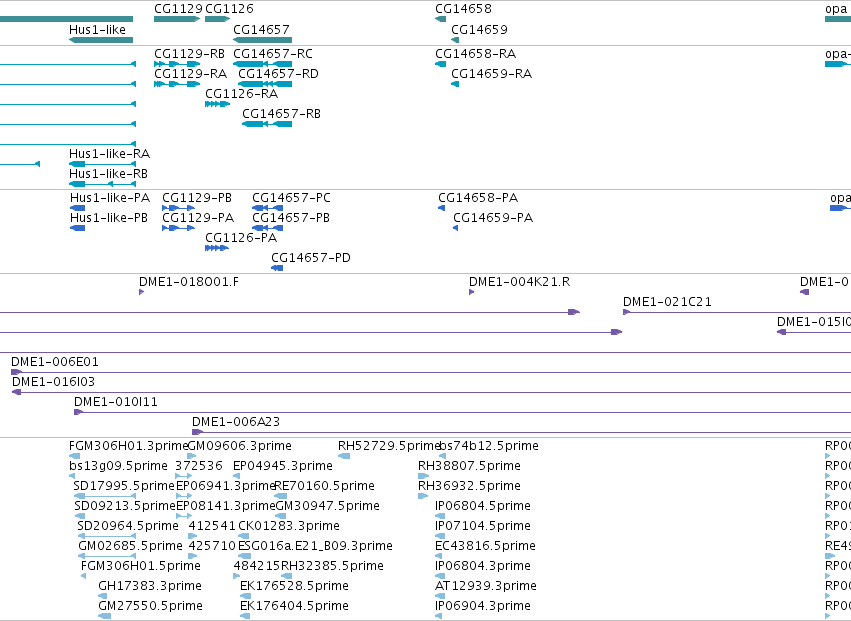Open BAC DME1-021C21 label
Image resolution: width=851 pixels, height=621 pixels.
click(x=667, y=302)
